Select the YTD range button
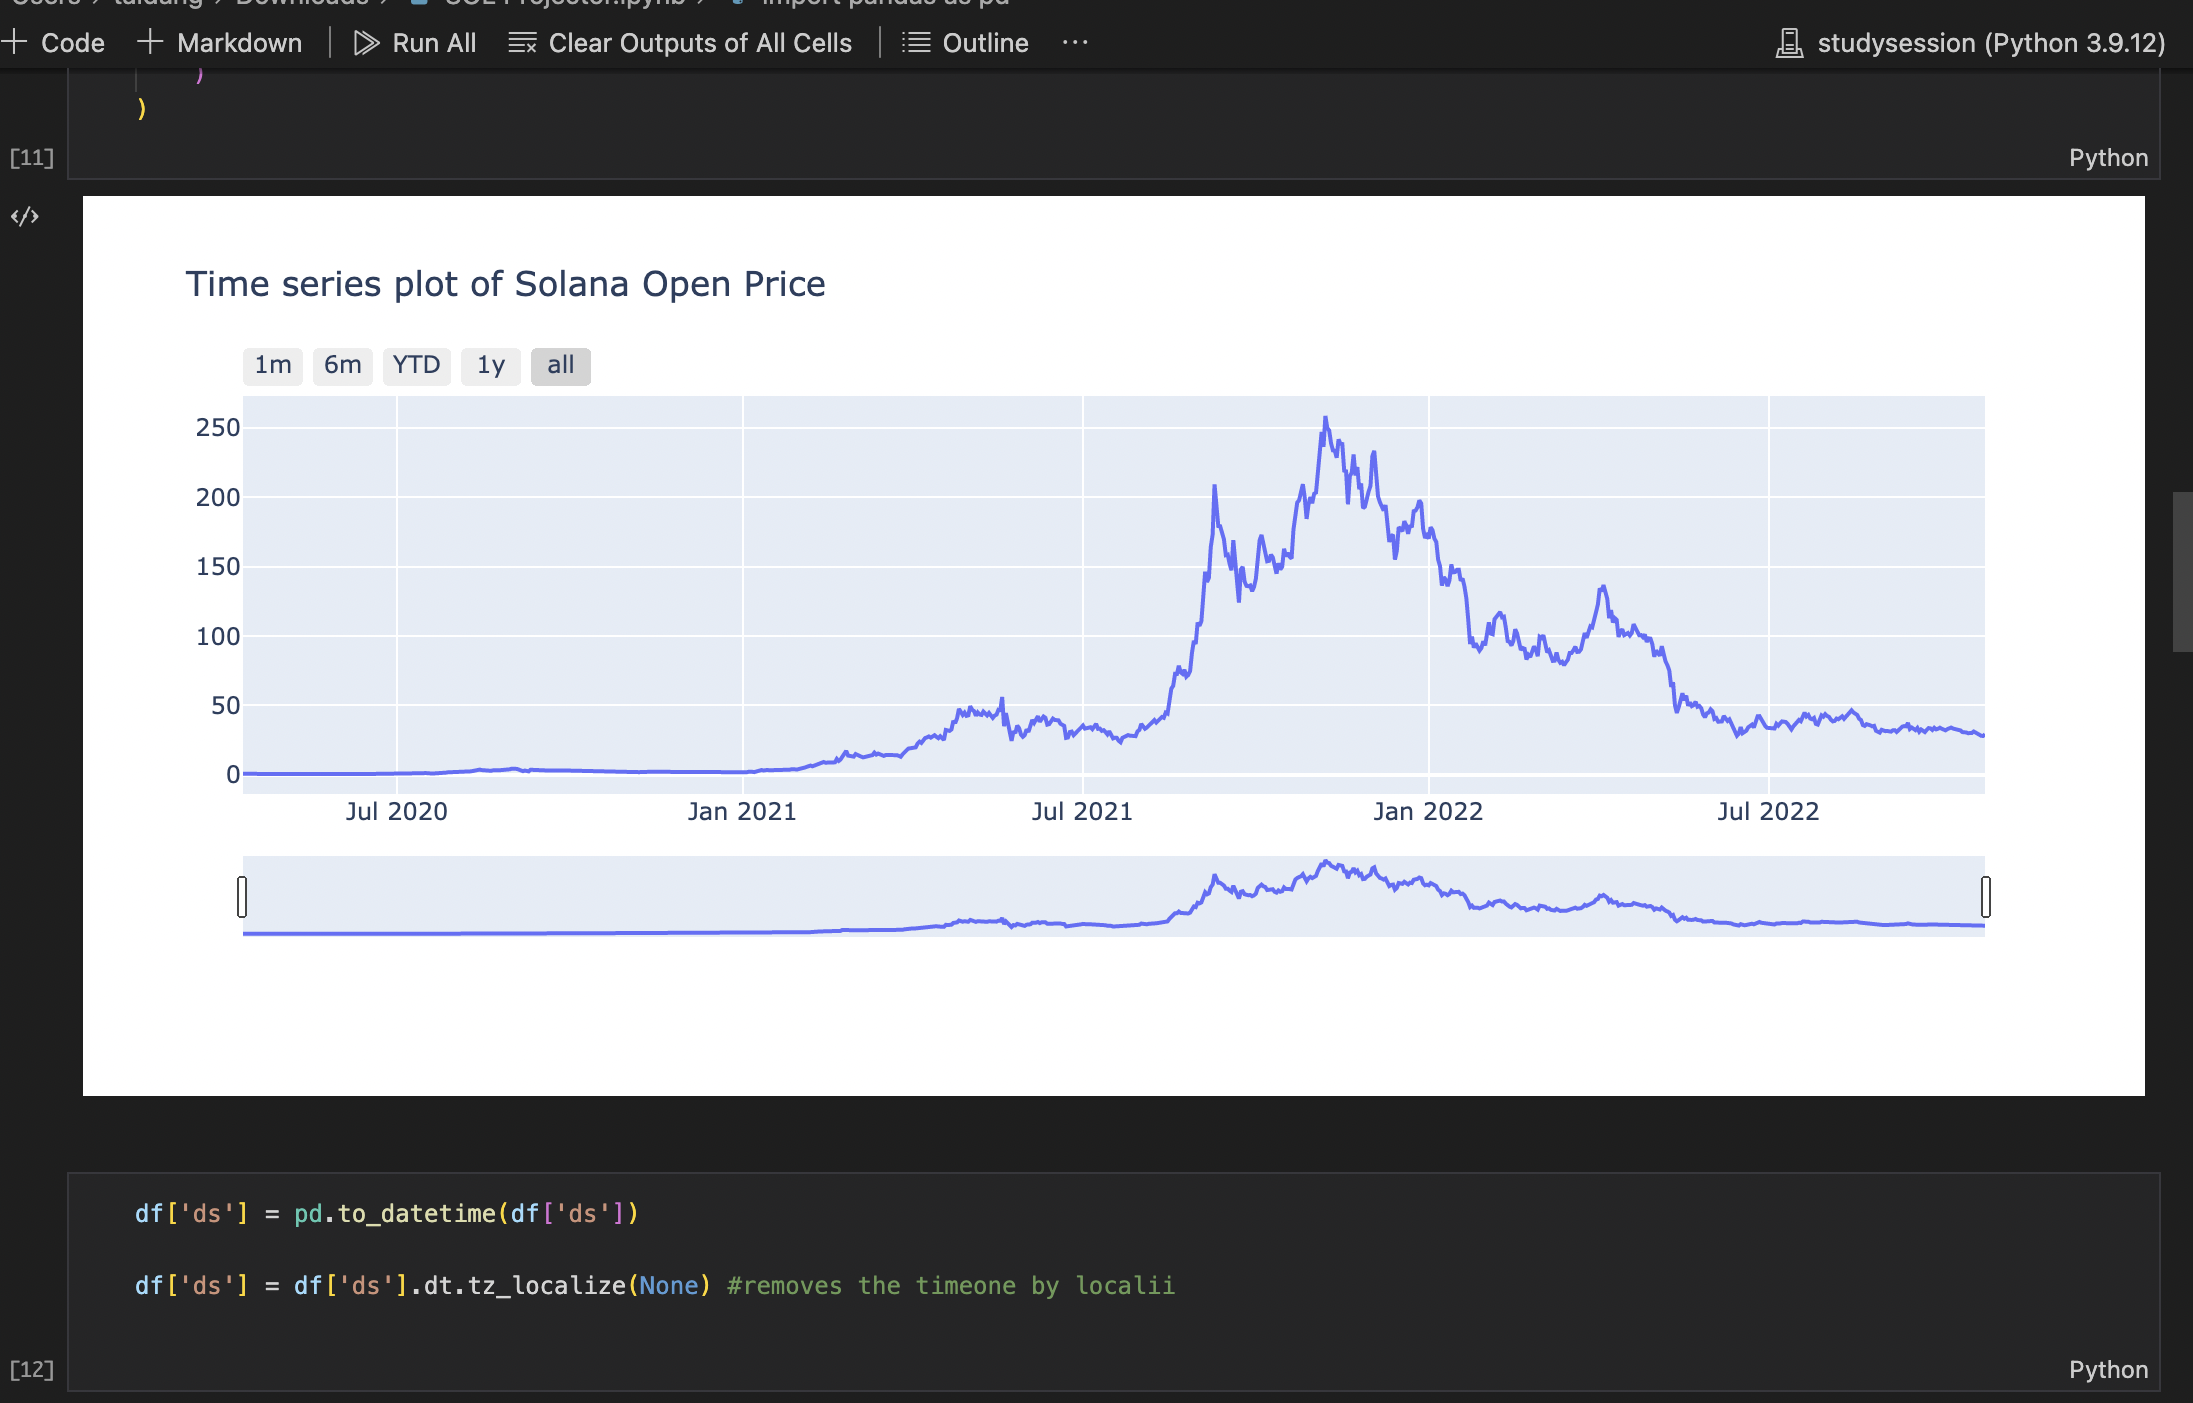The width and height of the screenshot is (2193, 1403). [417, 366]
